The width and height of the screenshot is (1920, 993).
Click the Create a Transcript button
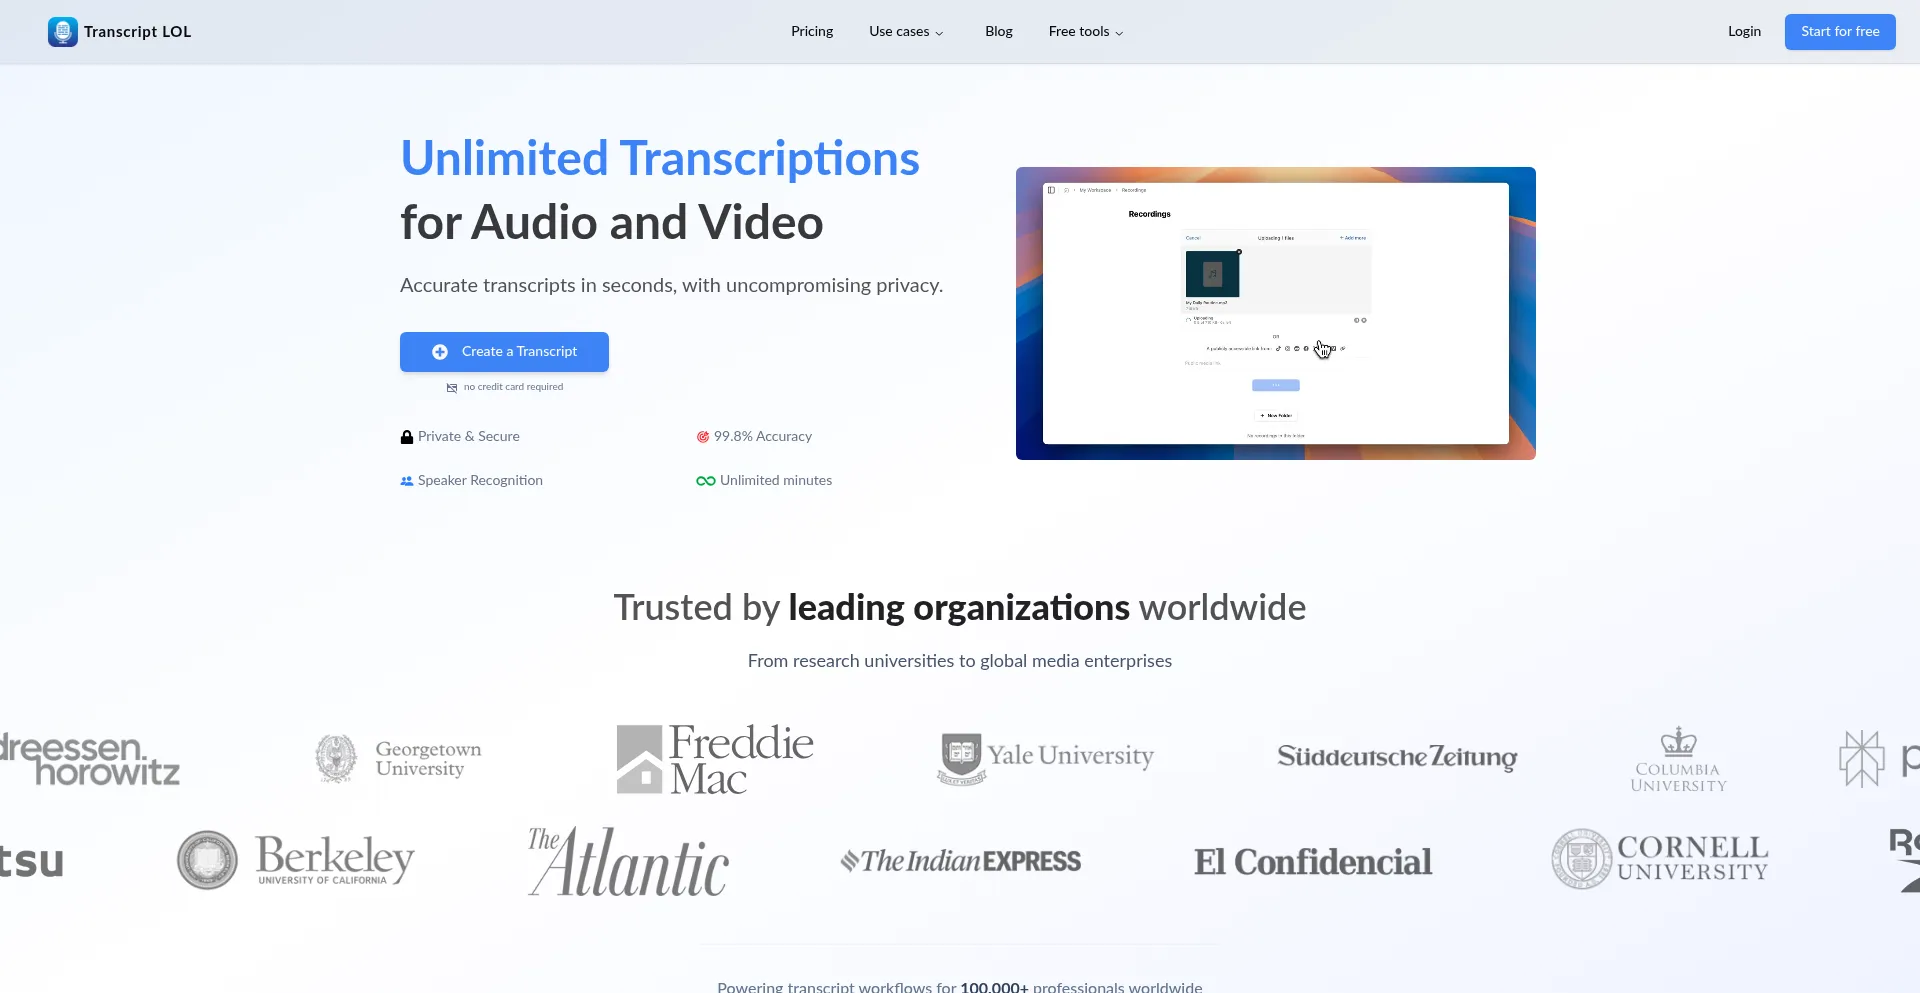(x=504, y=352)
